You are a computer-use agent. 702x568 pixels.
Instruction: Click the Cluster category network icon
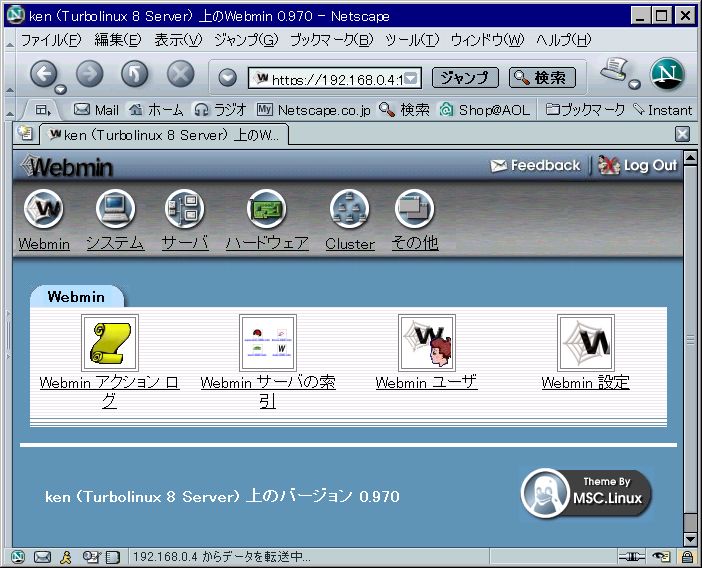point(349,209)
